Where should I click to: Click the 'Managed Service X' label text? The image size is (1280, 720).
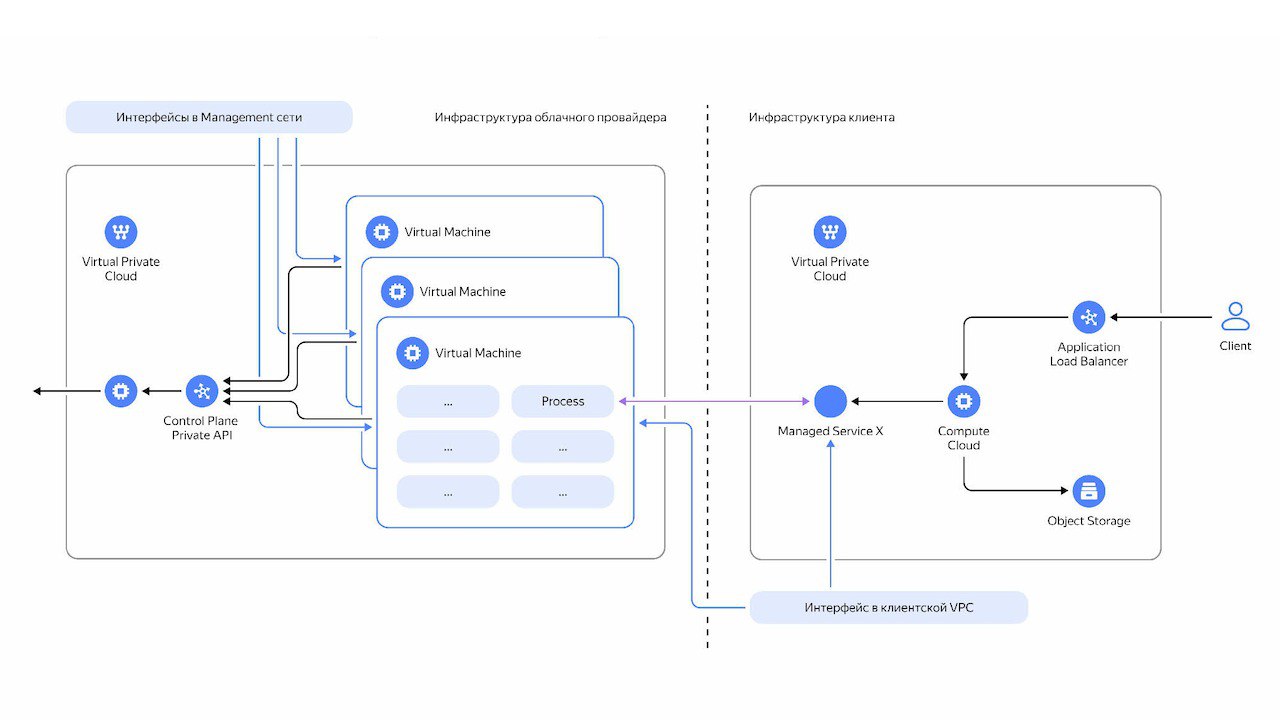pyautogui.click(x=830, y=431)
